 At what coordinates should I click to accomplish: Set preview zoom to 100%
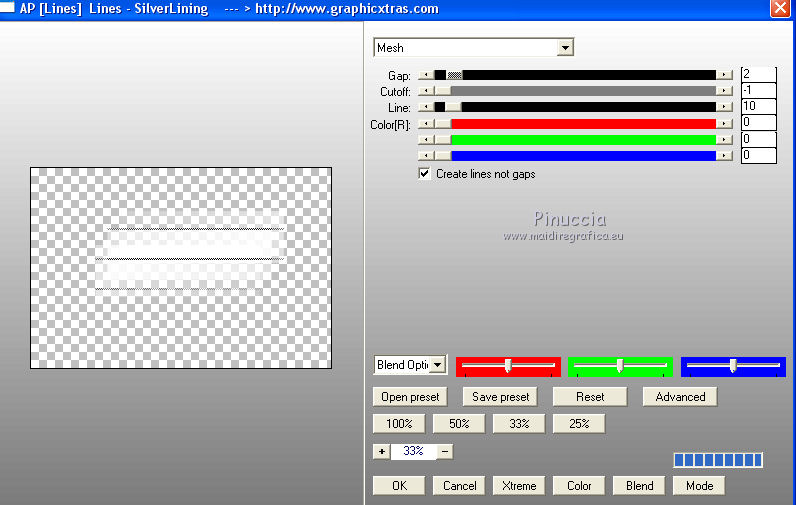(399, 424)
